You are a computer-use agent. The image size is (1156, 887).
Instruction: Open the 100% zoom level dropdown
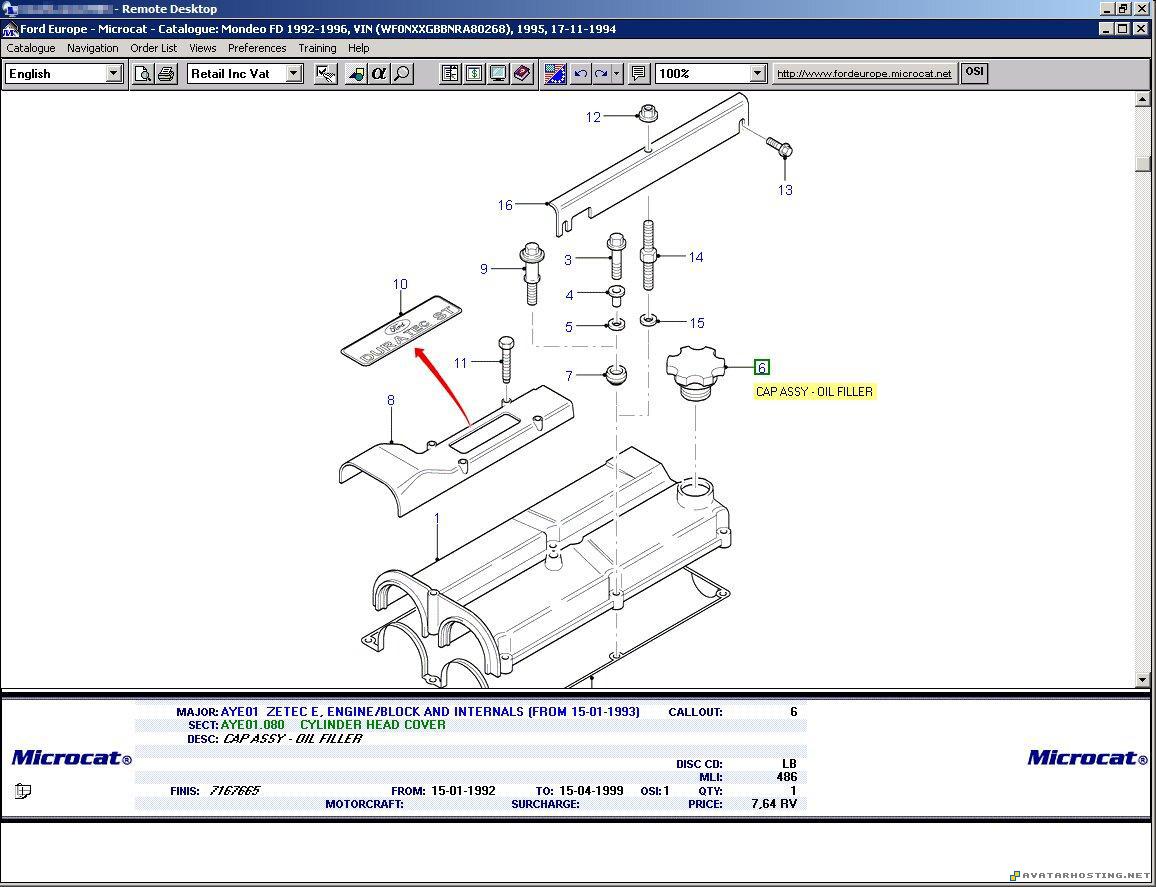tap(757, 74)
